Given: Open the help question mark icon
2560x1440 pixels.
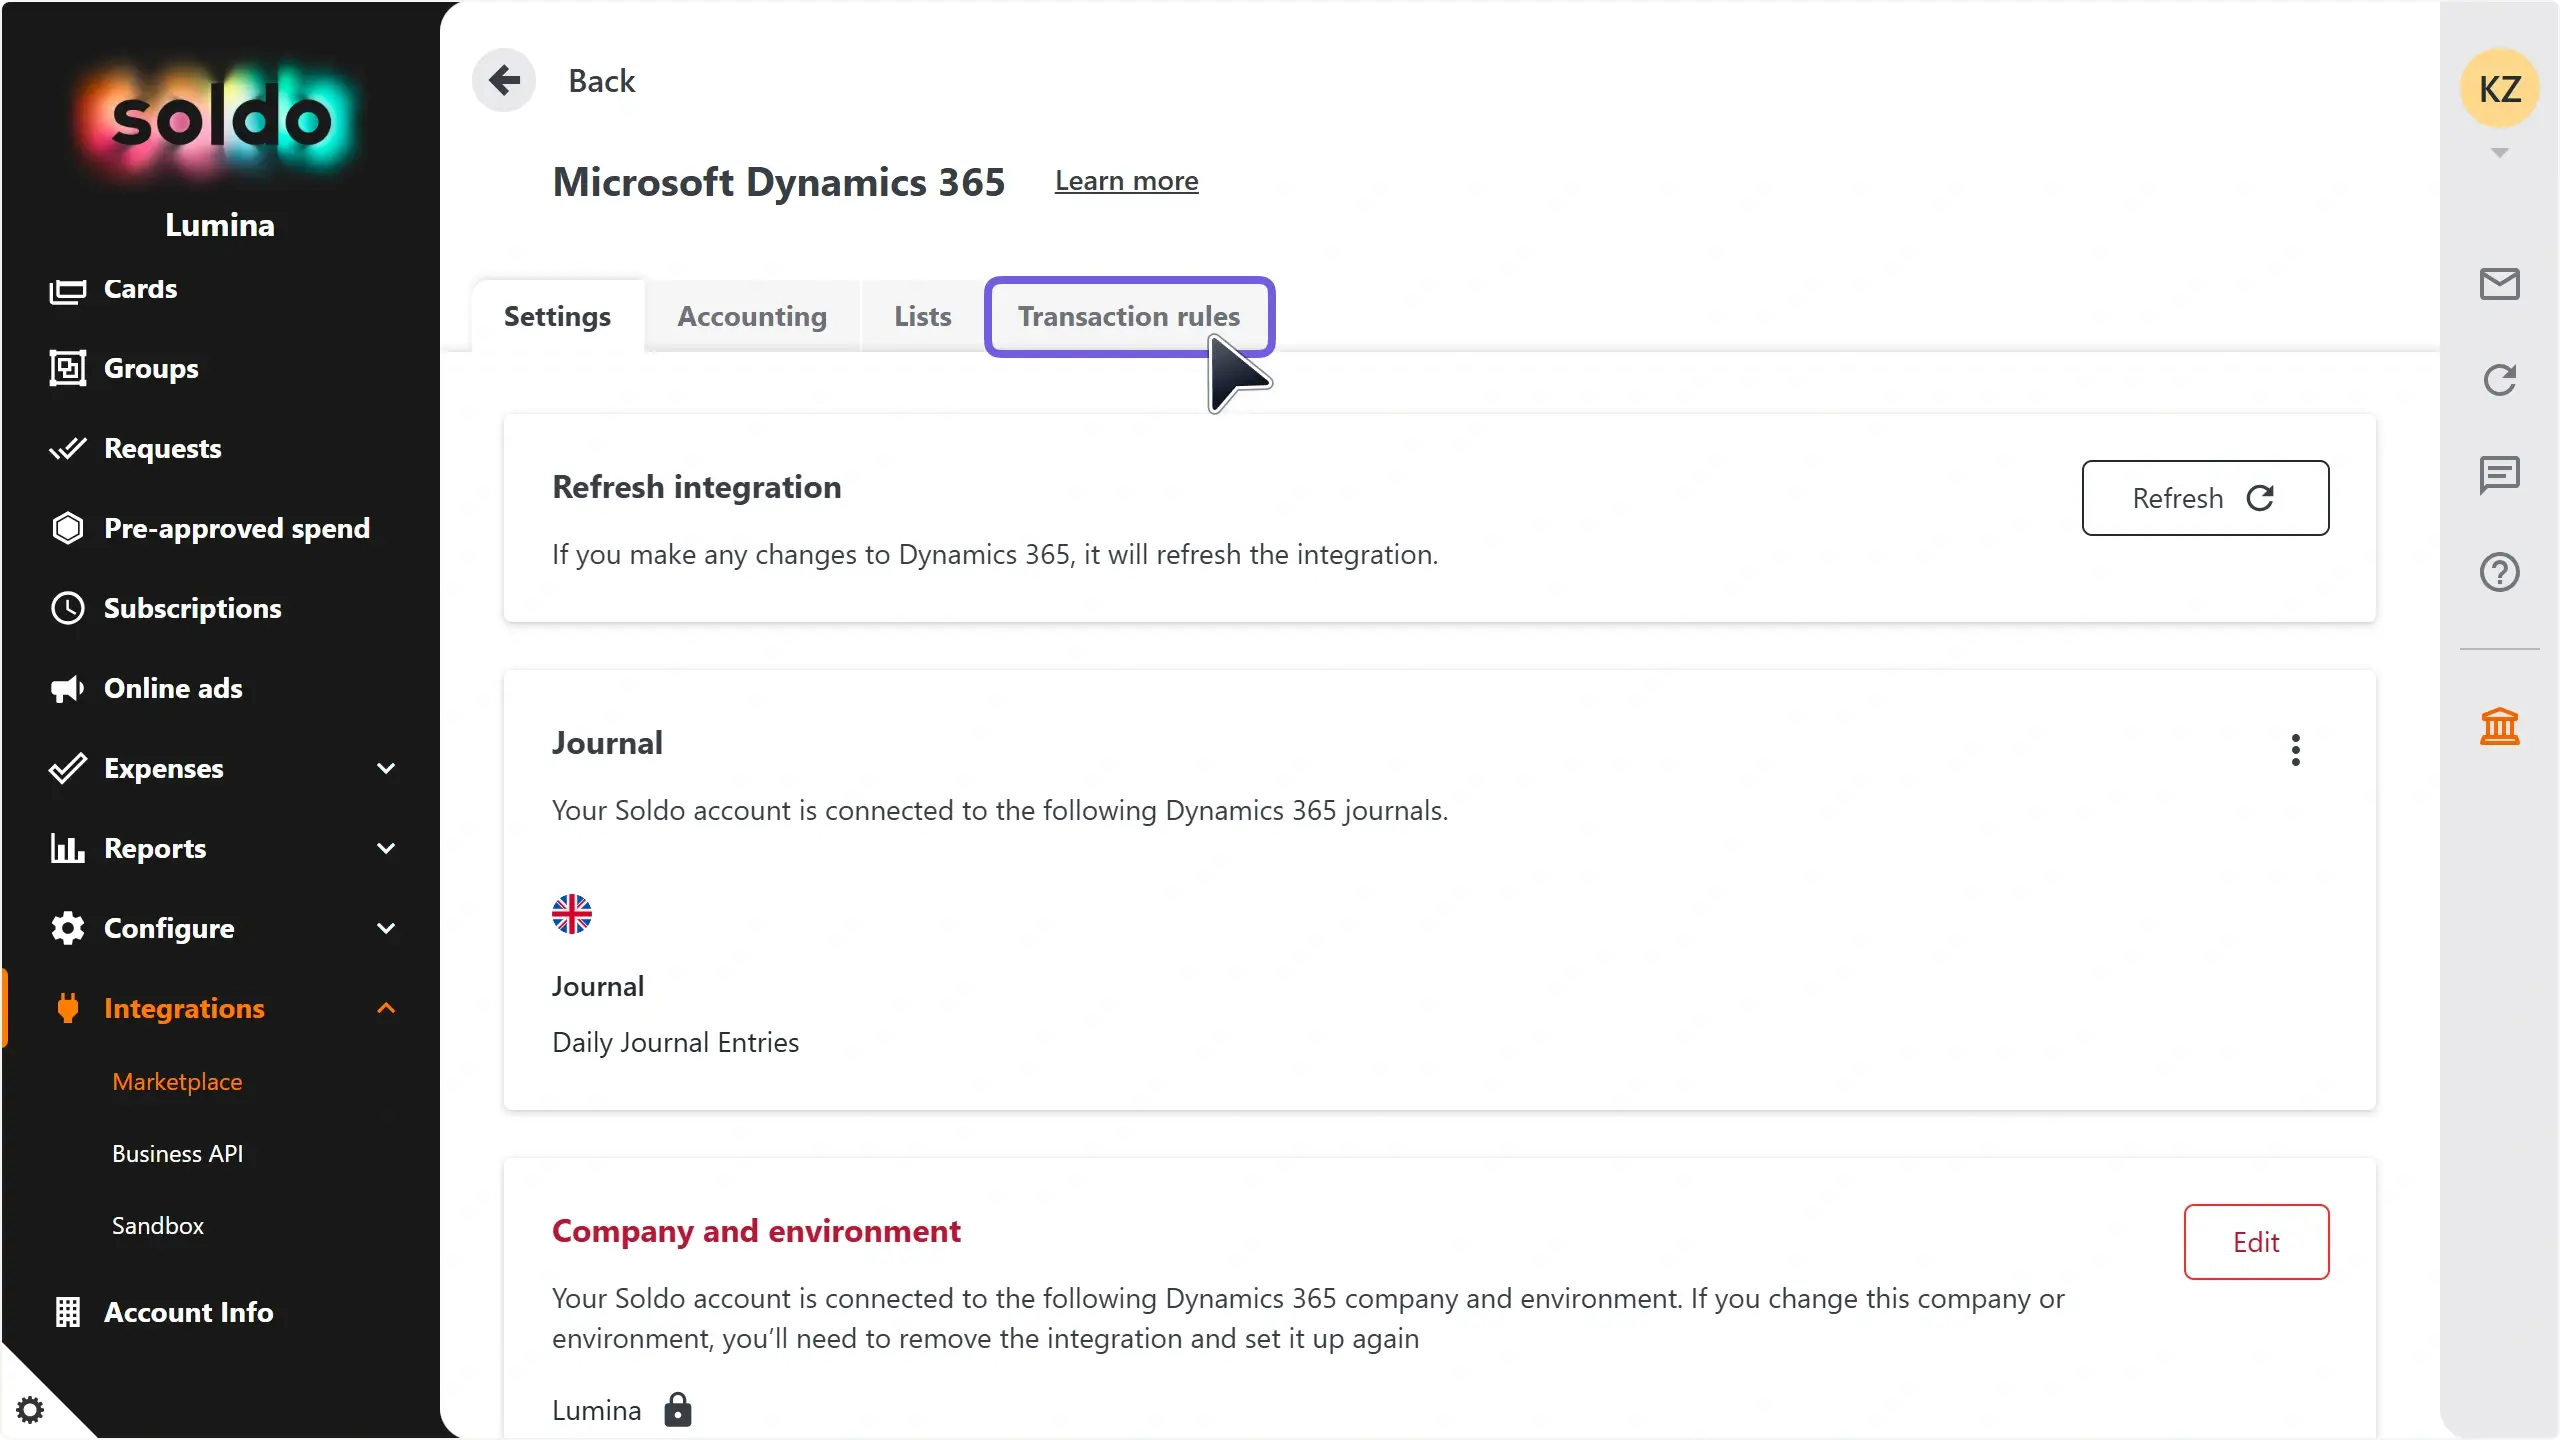Looking at the screenshot, I should point(2499,572).
